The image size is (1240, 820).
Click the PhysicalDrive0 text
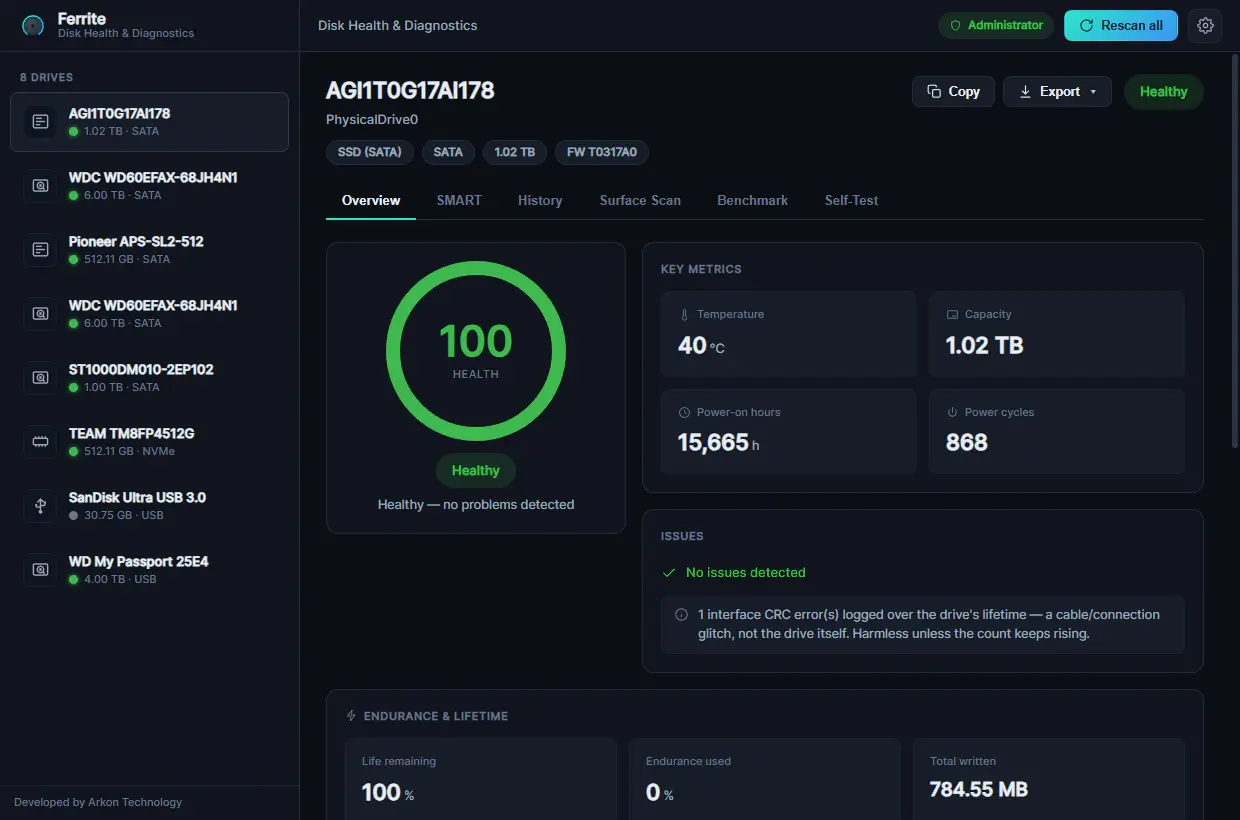[x=372, y=120]
